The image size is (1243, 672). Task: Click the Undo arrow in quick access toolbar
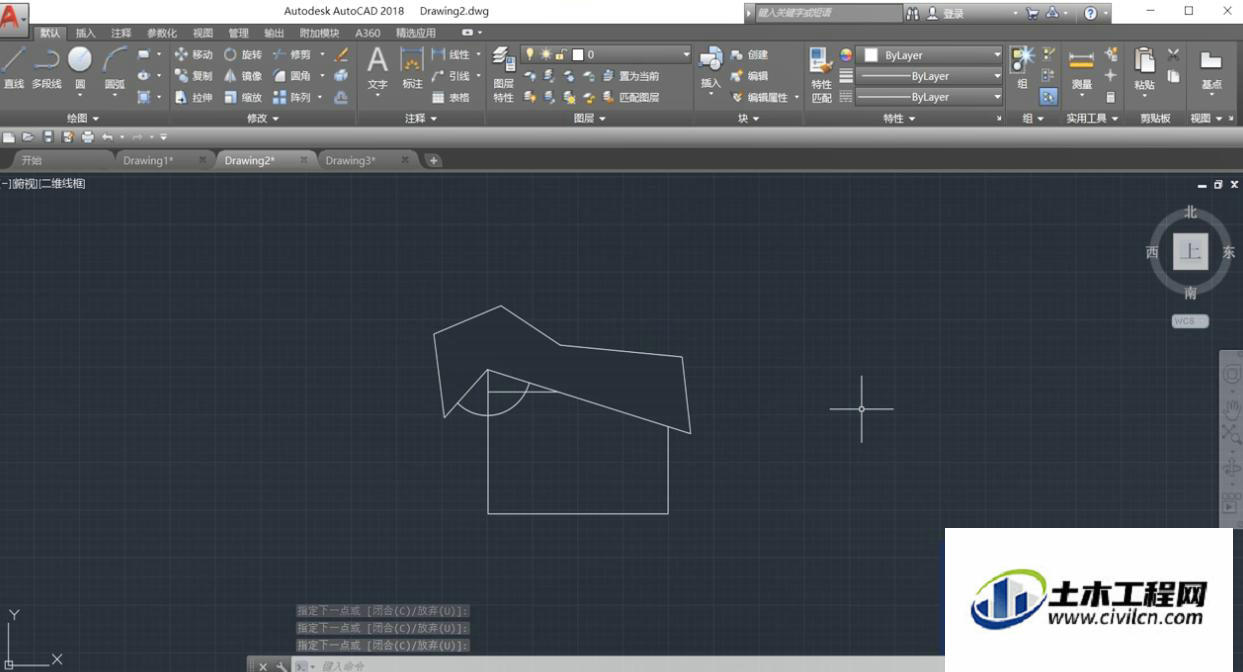[x=107, y=137]
